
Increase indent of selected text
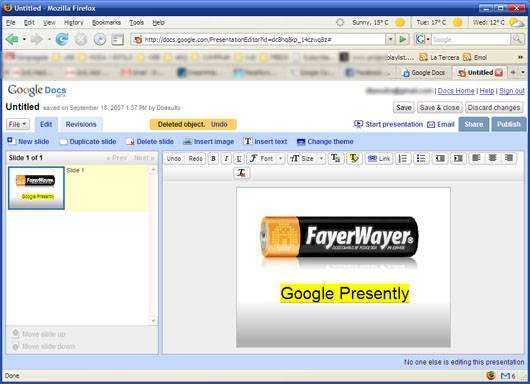[x=458, y=159]
